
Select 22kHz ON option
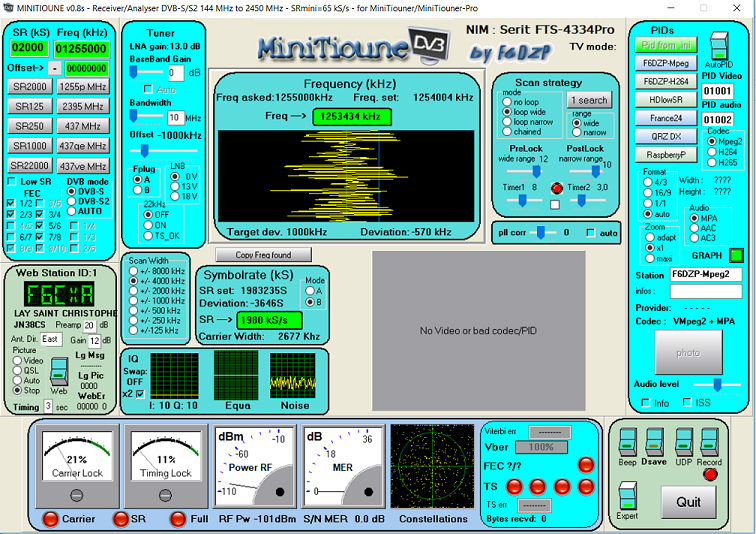click(x=148, y=225)
